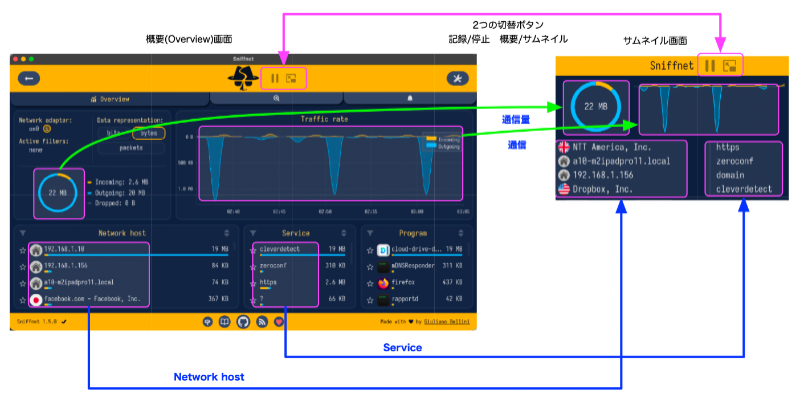This screenshot has width=800, height=402.
Task: Click the facebook.com - Facebook, Inc. host entry
Action: coord(92,299)
